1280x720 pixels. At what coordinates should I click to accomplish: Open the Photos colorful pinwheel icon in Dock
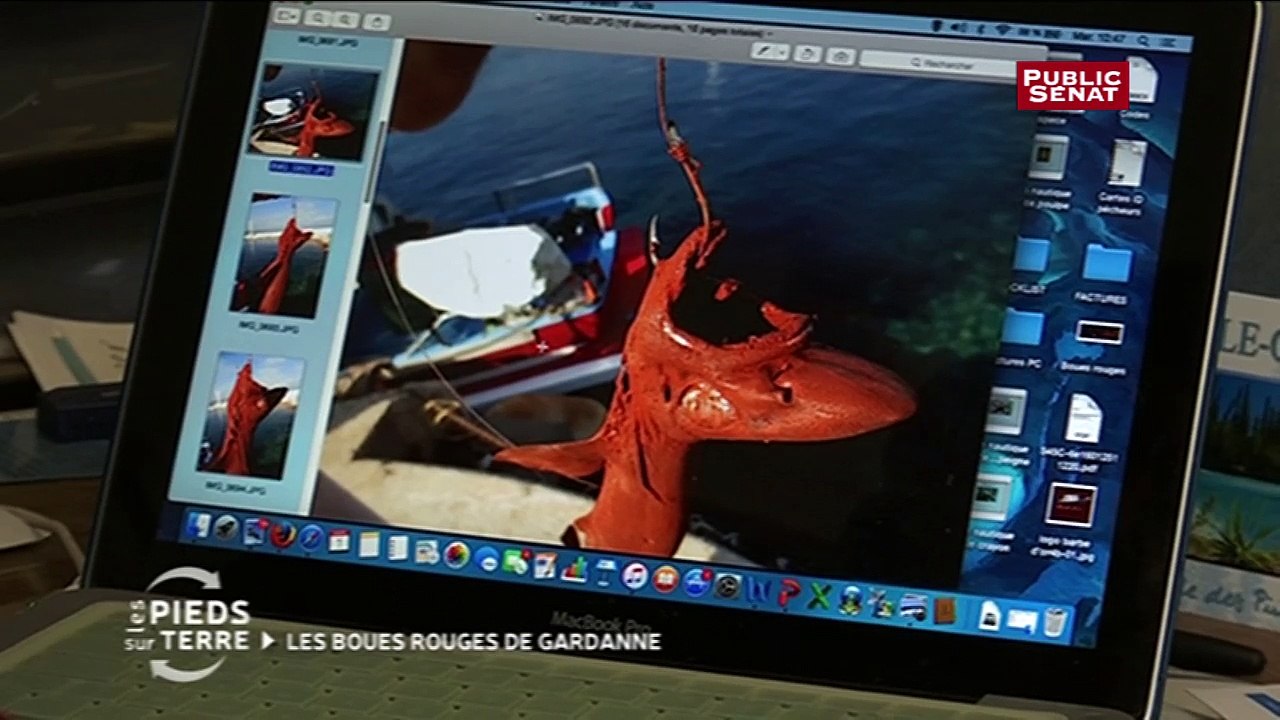click(456, 555)
